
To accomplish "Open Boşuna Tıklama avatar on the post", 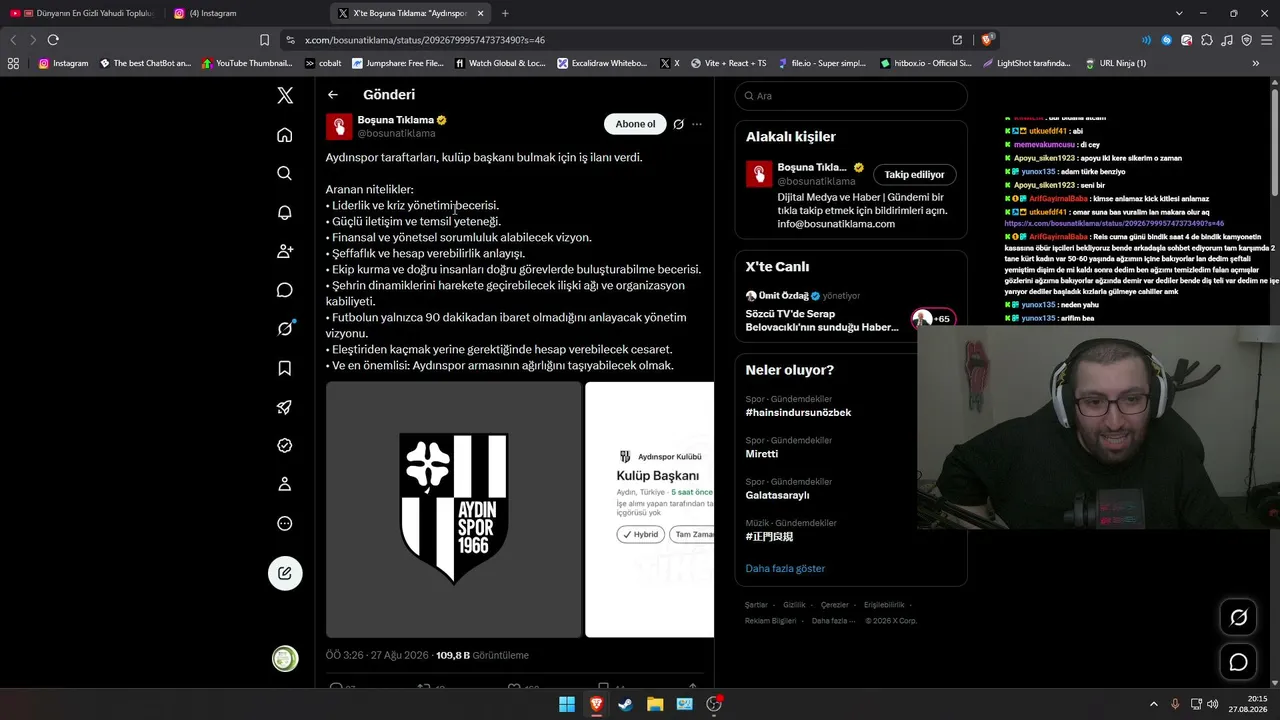I will pyautogui.click(x=339, y=126).
